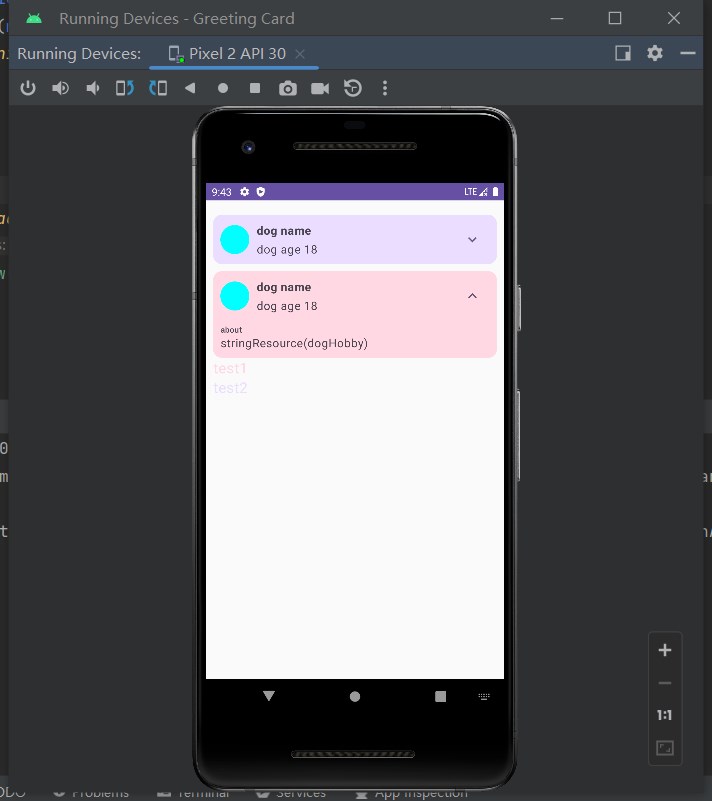
Task: Rotate device left icon
Action: pos(125,88)
